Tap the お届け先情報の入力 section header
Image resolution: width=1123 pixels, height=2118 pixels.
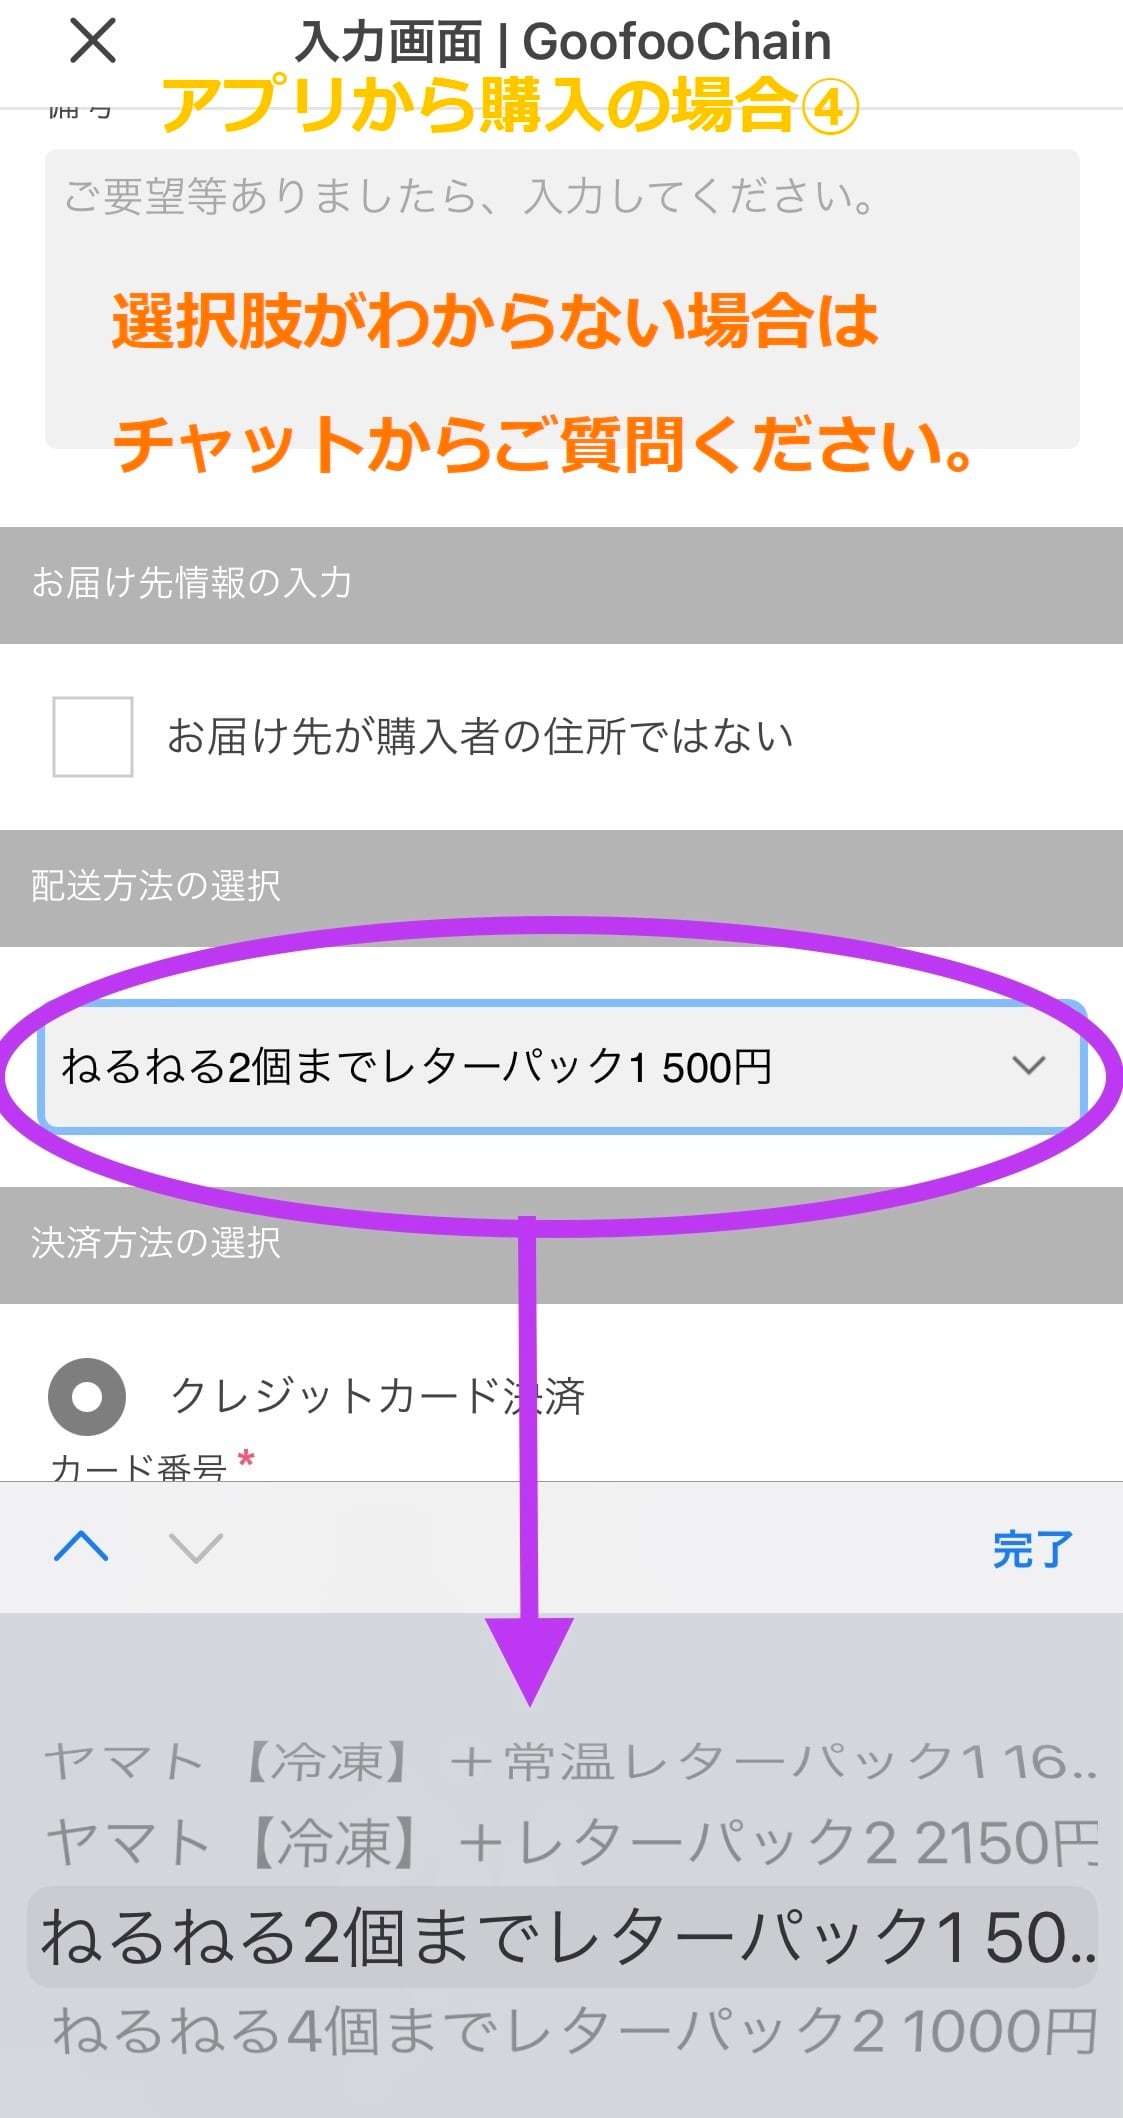pos(192,583)
